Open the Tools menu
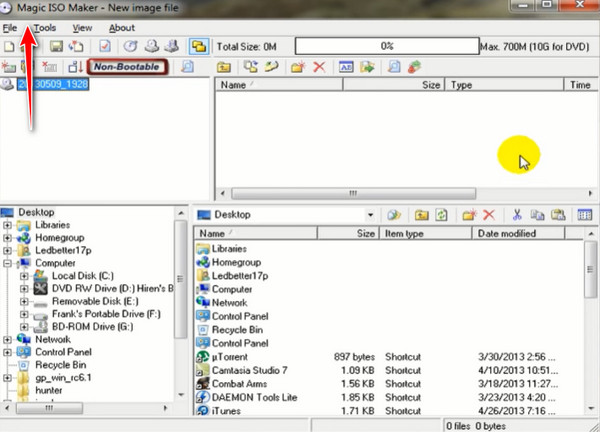This screenshot has width=600, height=432. (45, 28)
